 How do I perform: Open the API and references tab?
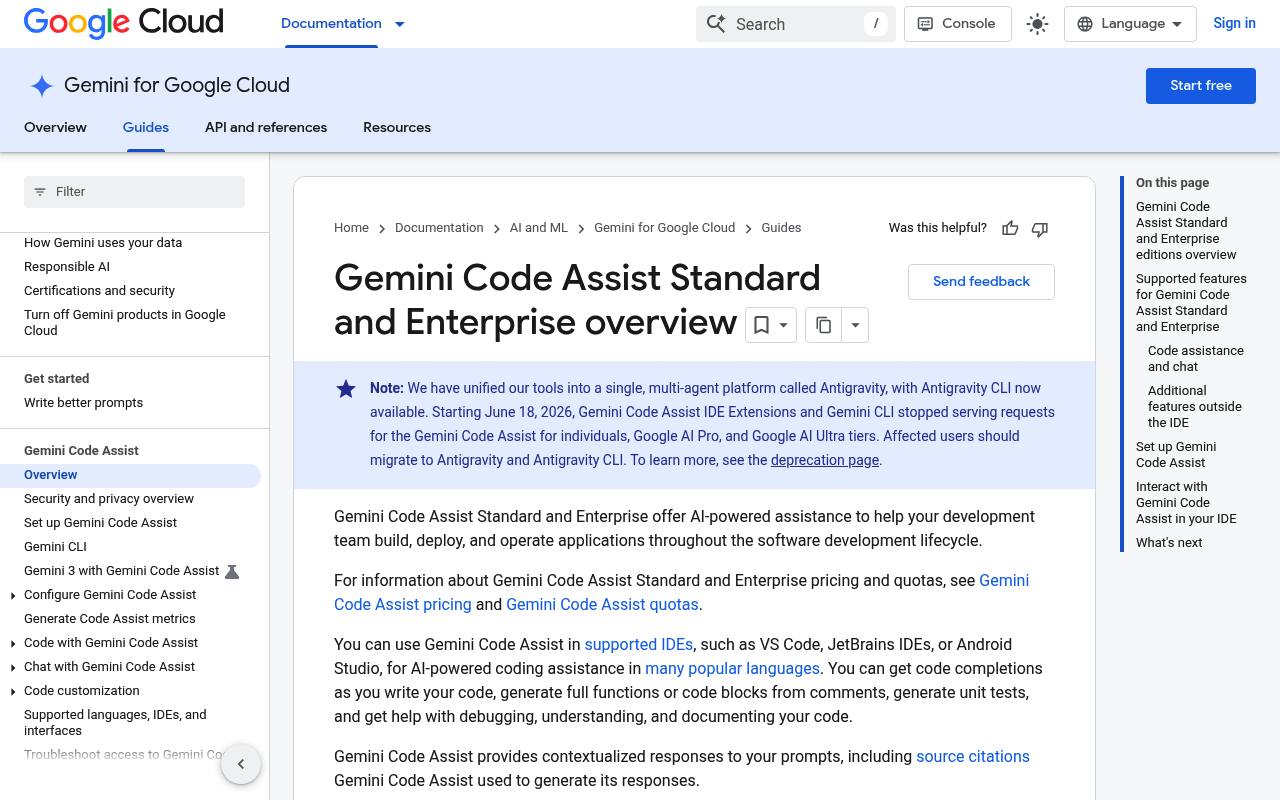(x=266, y=127)
